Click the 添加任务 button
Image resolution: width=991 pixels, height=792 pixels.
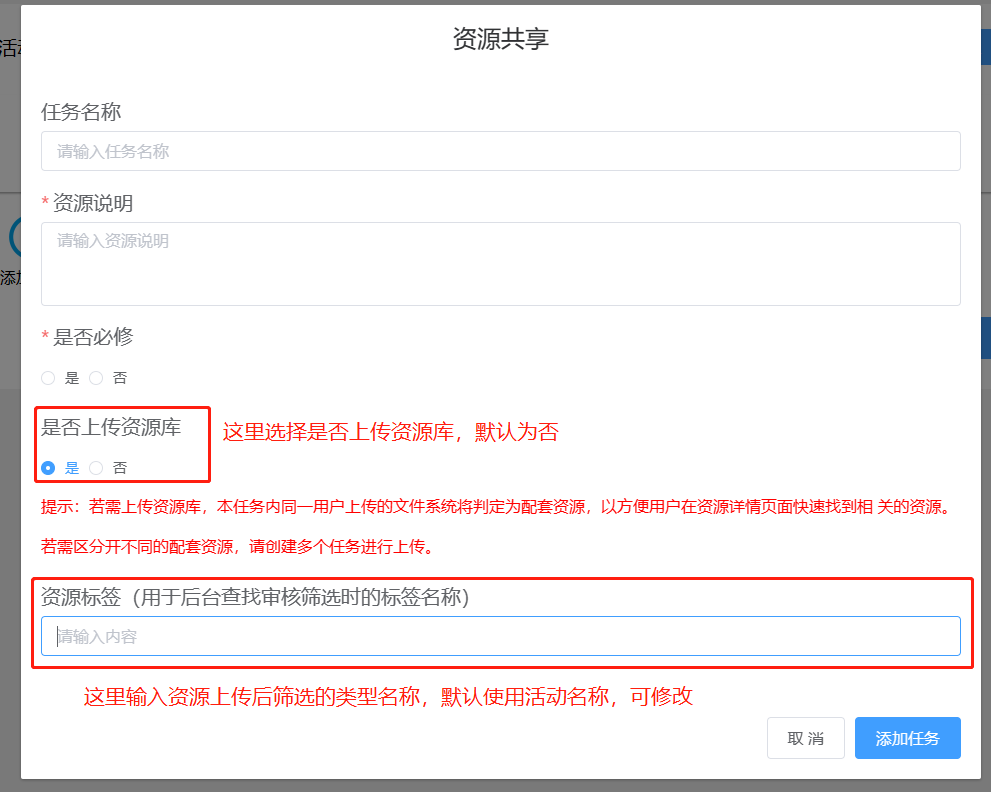coord(907,738)
